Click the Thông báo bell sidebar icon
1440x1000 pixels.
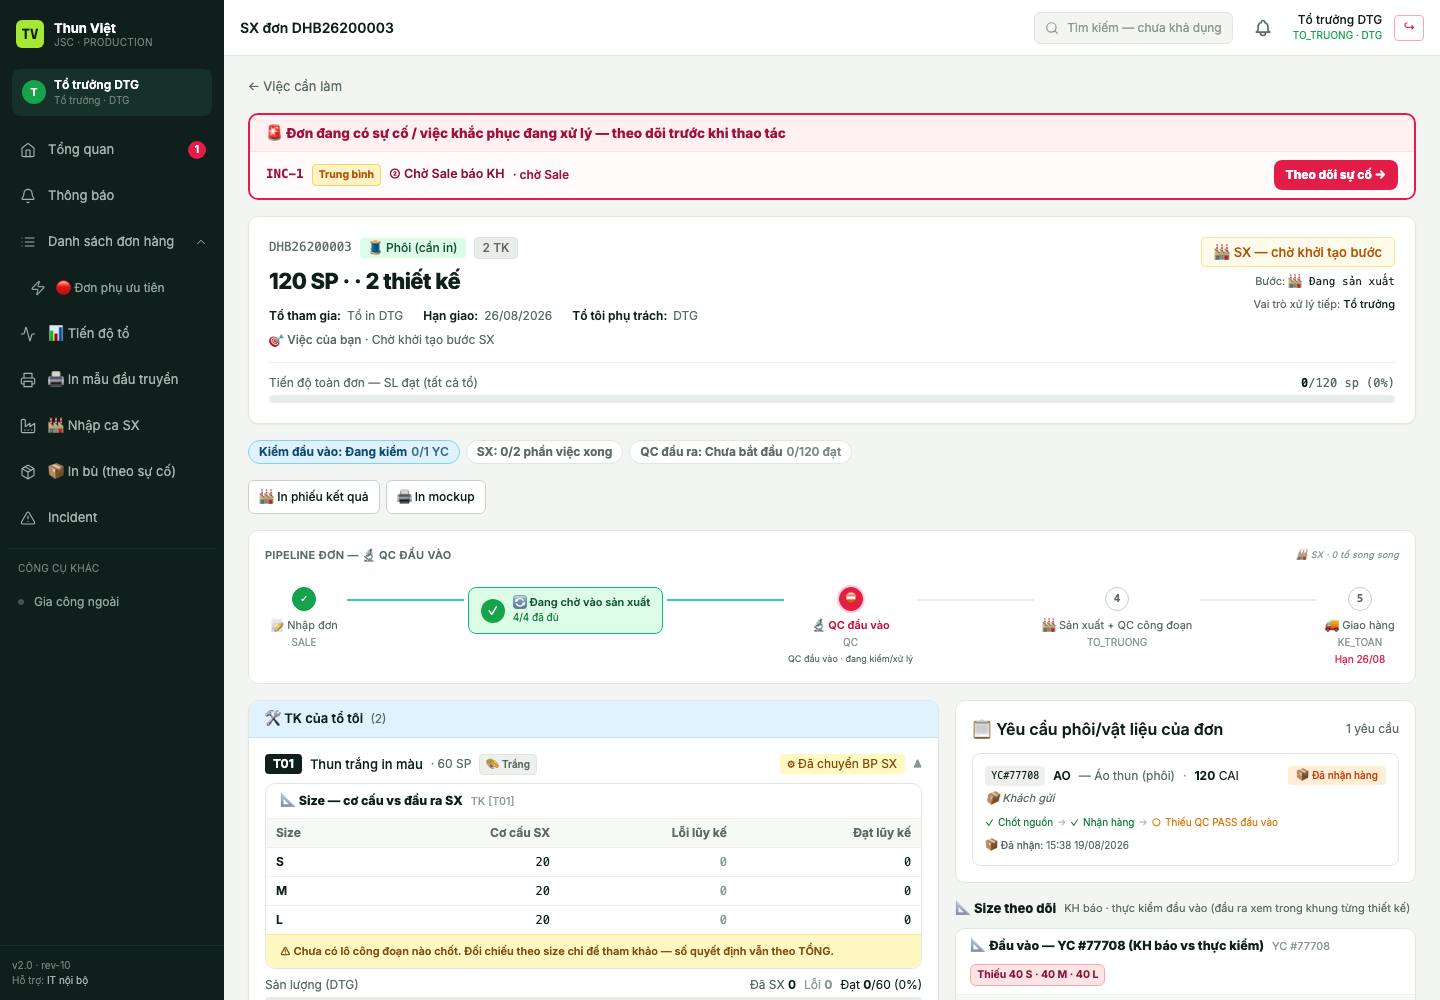tap(28, 196)
